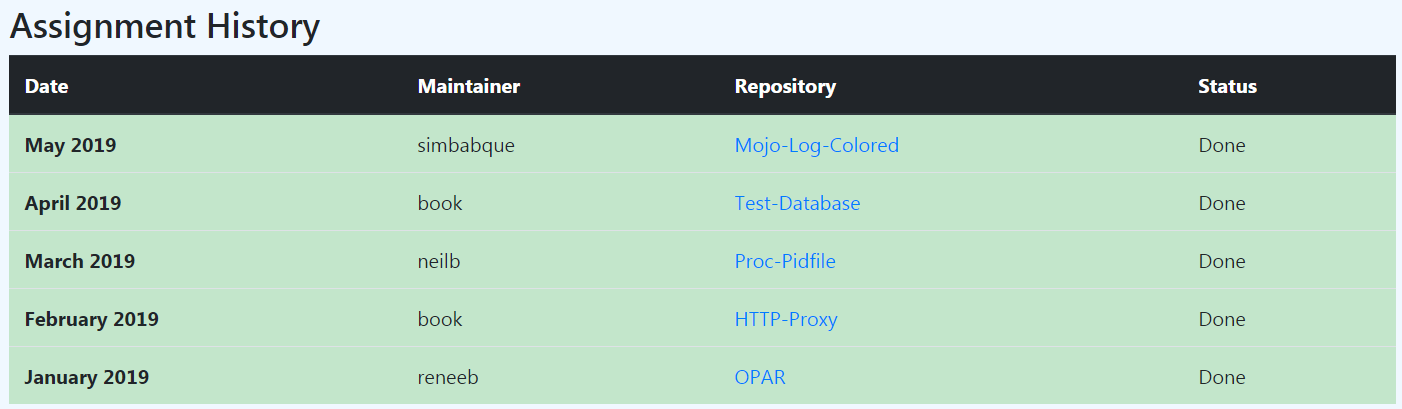Click the Status column header

tap(1227, 86)
